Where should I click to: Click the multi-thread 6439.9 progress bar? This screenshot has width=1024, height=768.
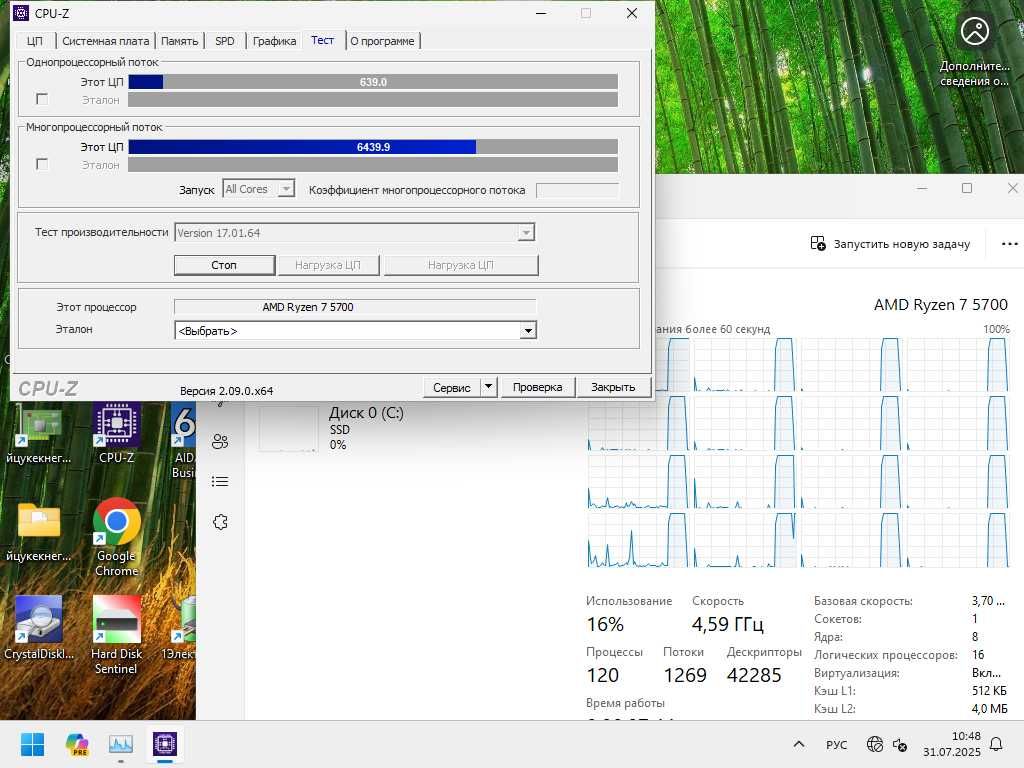[x=373, y=147]
